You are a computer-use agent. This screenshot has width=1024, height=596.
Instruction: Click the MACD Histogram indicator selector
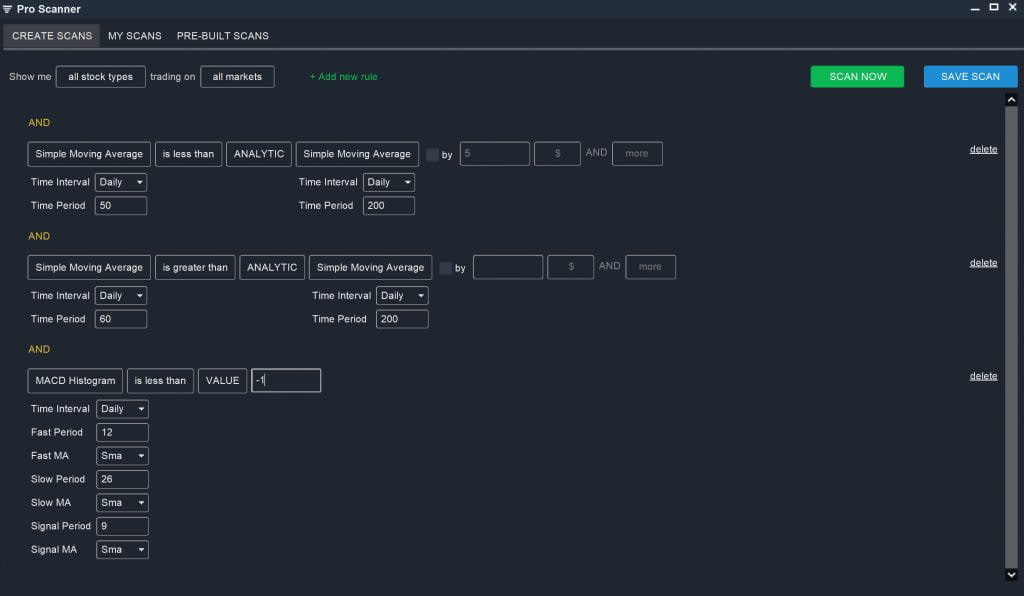tap(75, 381)
